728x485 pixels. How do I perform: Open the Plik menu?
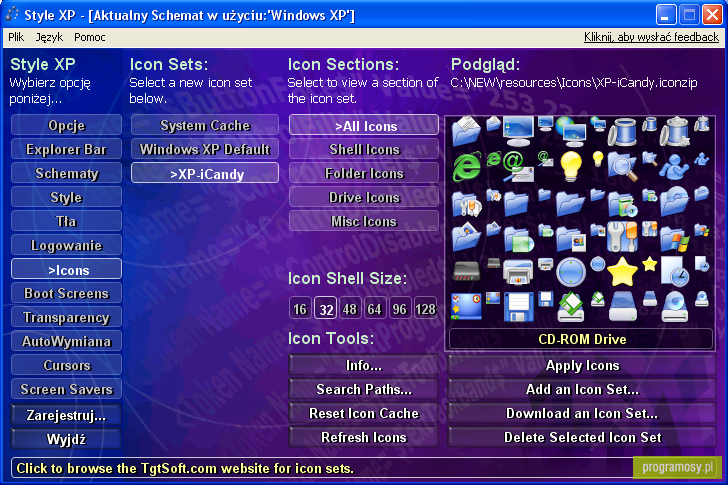point(16,37)
